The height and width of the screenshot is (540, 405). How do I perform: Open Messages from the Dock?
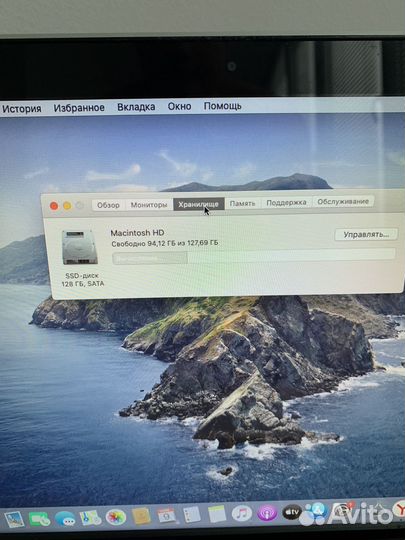65,518
